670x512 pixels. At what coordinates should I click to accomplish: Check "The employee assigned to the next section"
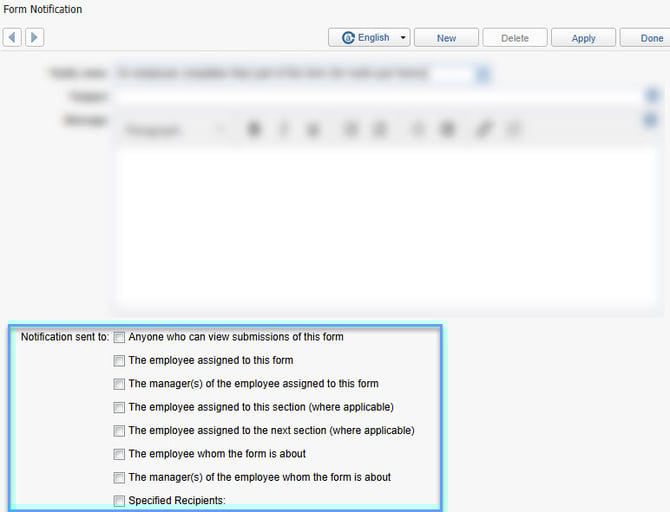(x=119, y=431)
